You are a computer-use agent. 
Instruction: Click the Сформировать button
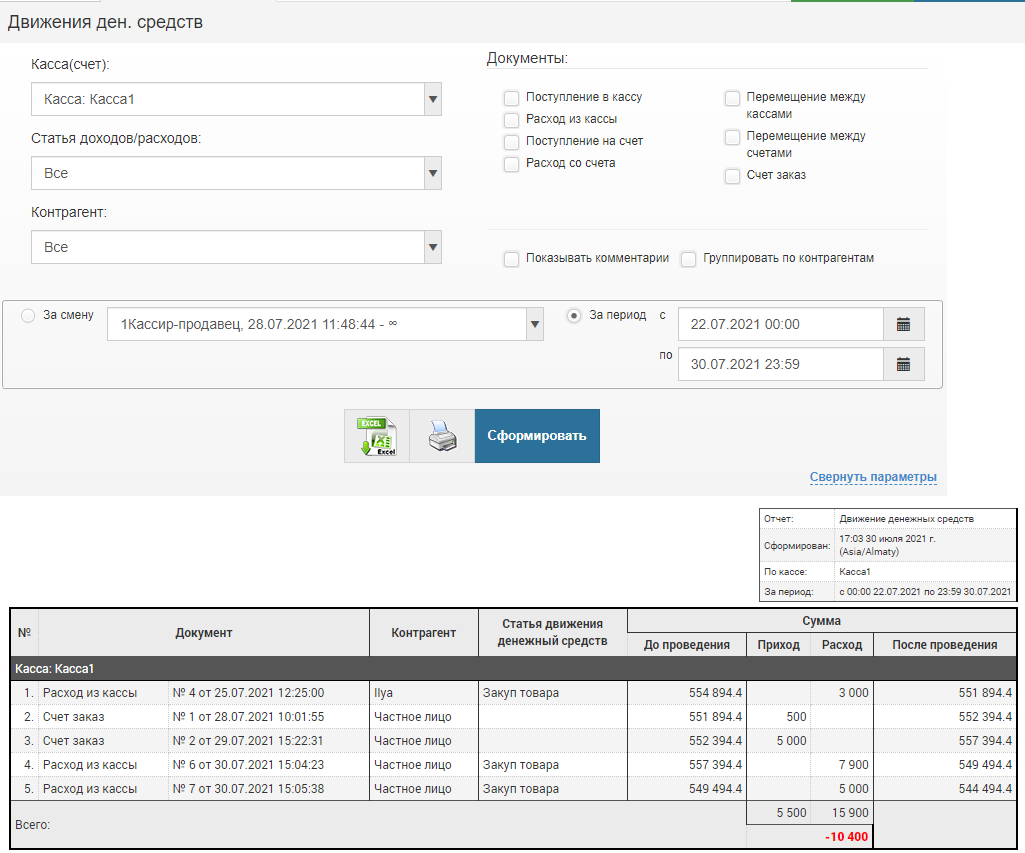coord(537,436)
